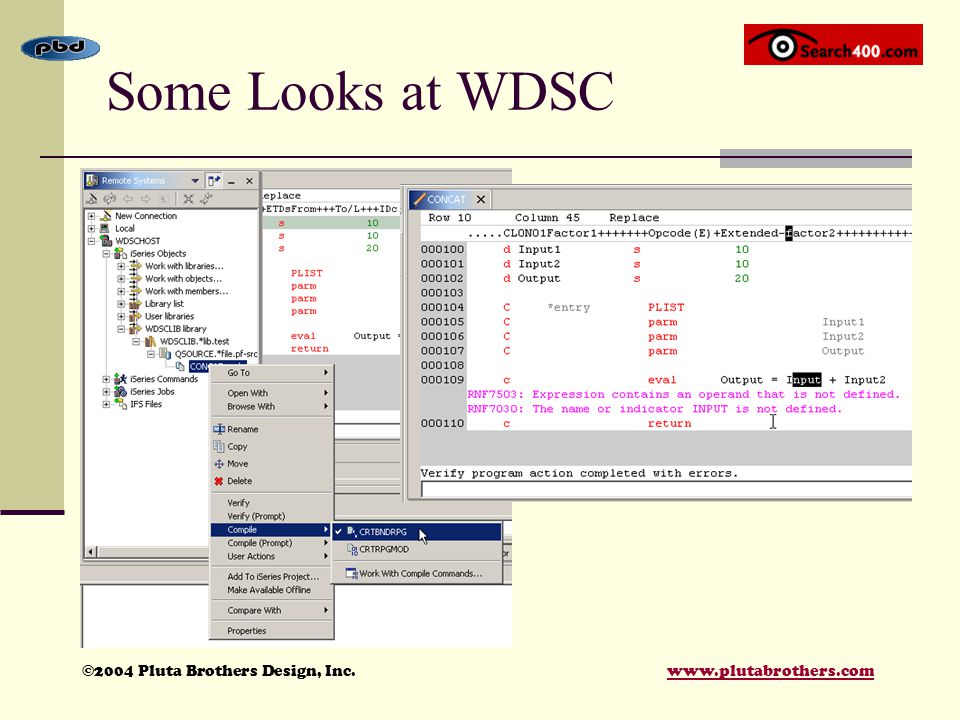Click the pencil icon on CONCAT tab
Screen dimensions: 960x720
coord(419,199)
